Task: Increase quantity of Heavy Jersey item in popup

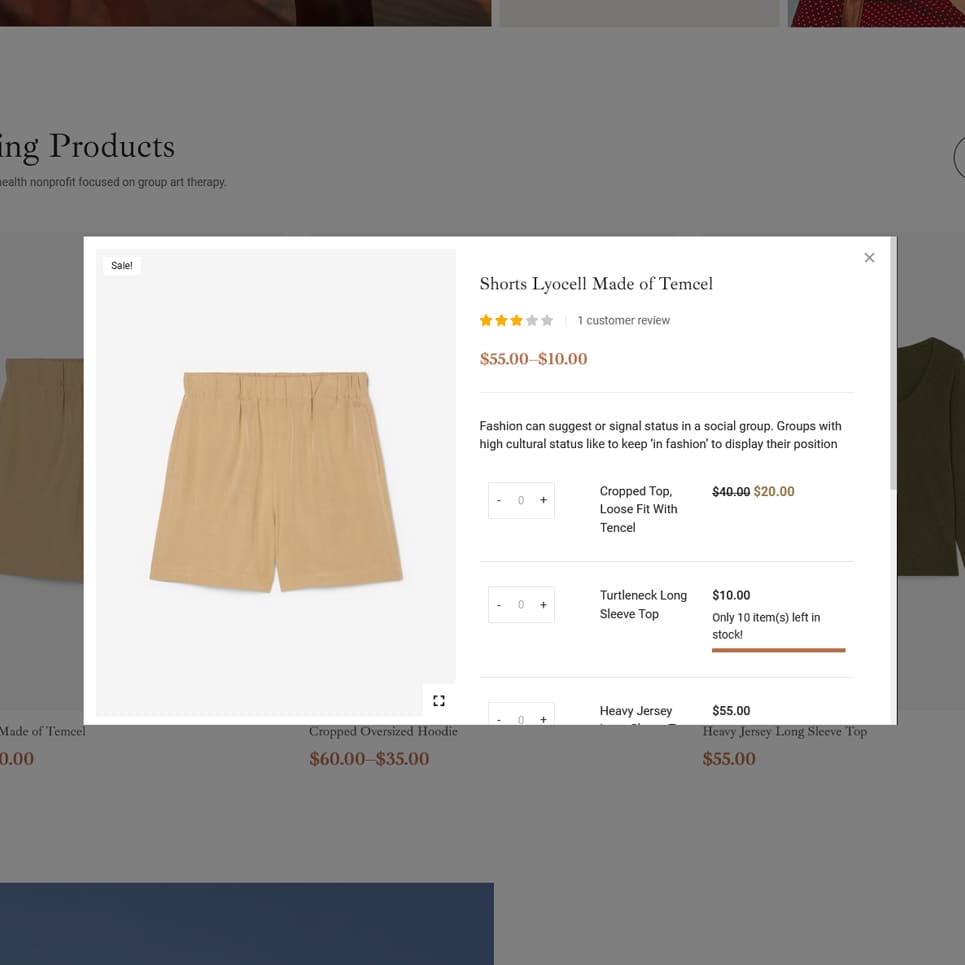Action: click(x=544, y=718)
